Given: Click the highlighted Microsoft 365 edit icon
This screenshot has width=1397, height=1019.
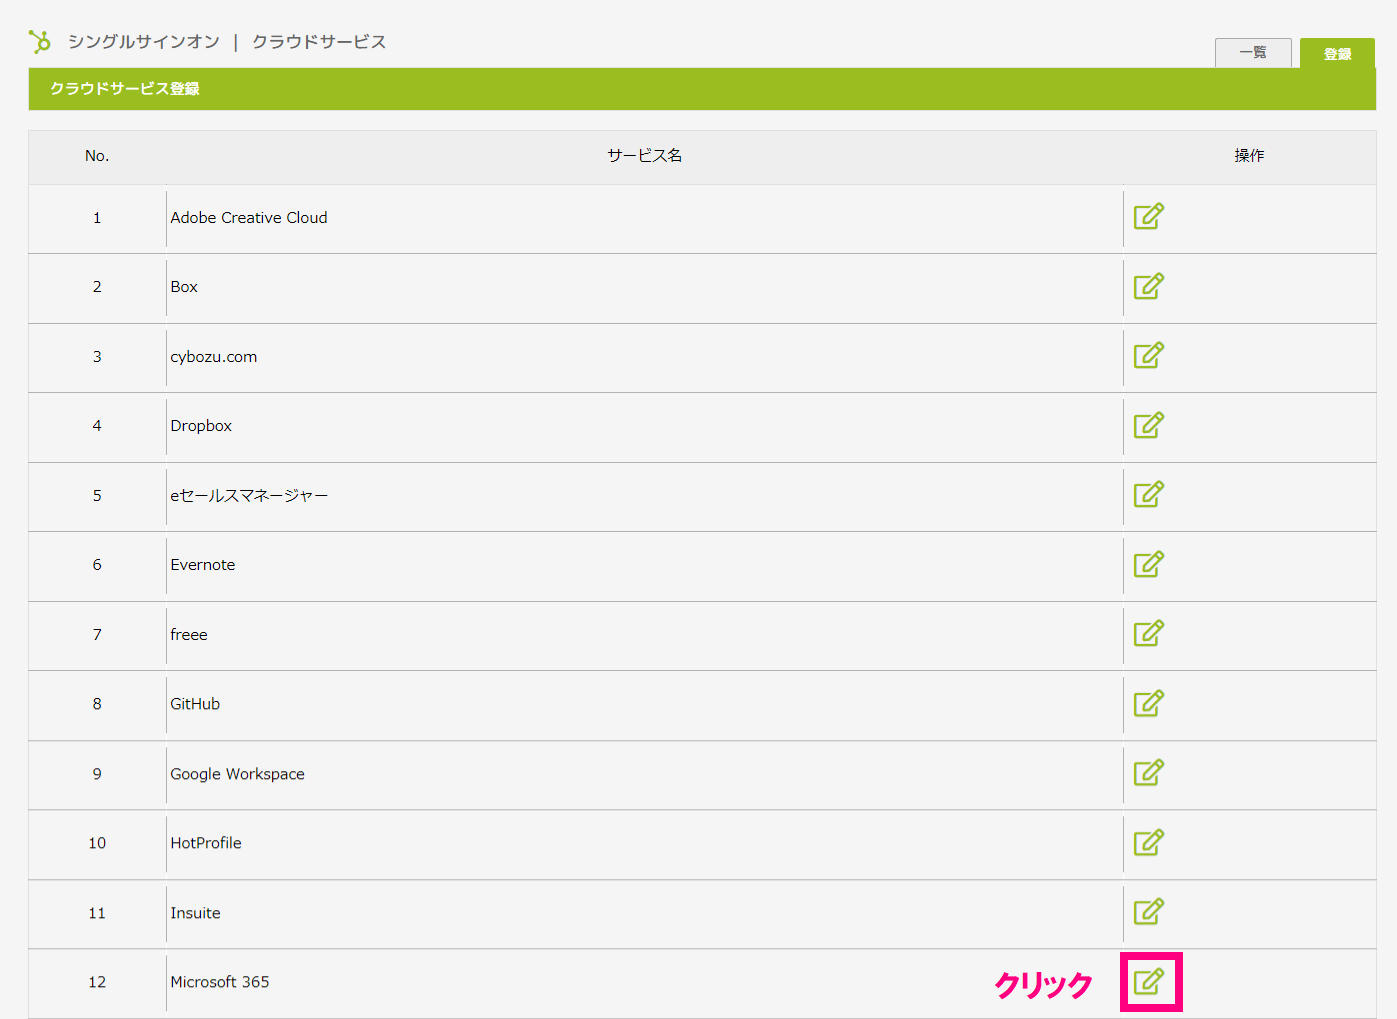Looking at the screenshot, I should pos(1149,981).
